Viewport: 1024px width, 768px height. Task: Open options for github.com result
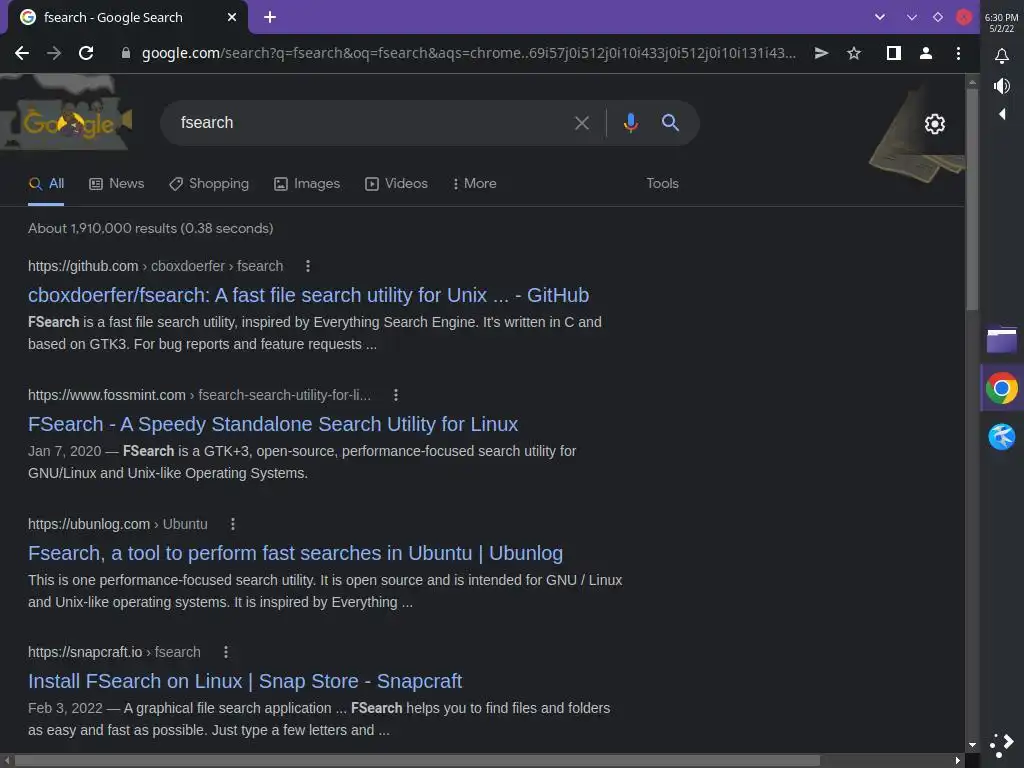(x=308, y=266)
